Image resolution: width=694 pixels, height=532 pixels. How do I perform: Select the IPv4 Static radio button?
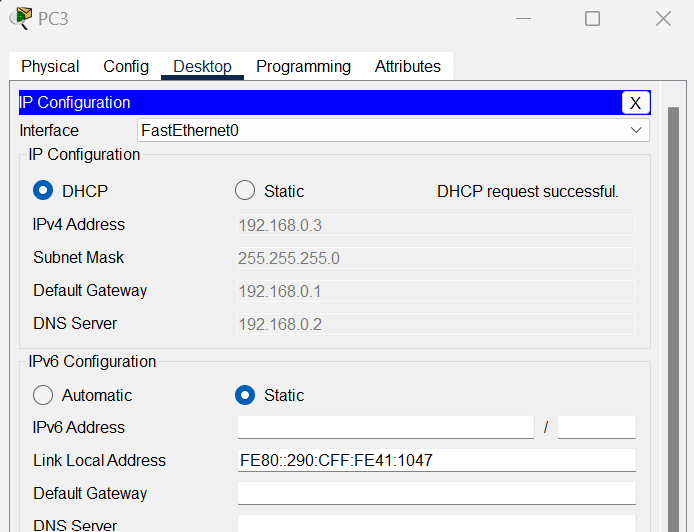(245, 190)
